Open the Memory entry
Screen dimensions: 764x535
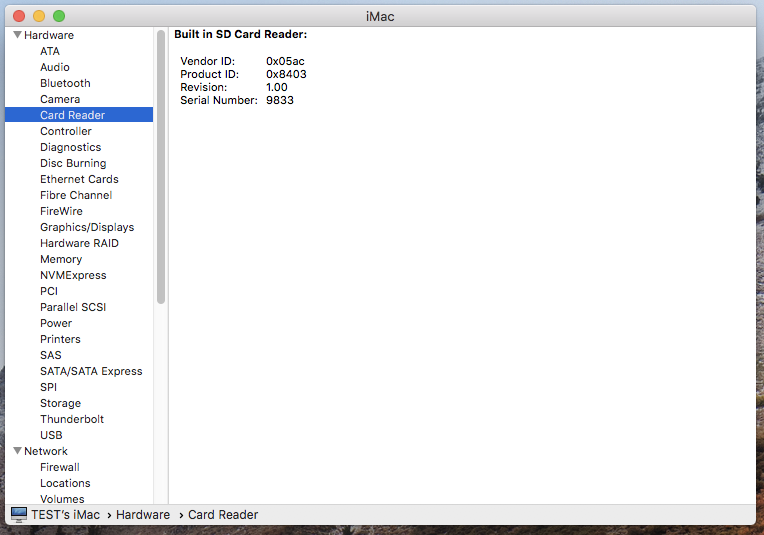coord(61,259)
